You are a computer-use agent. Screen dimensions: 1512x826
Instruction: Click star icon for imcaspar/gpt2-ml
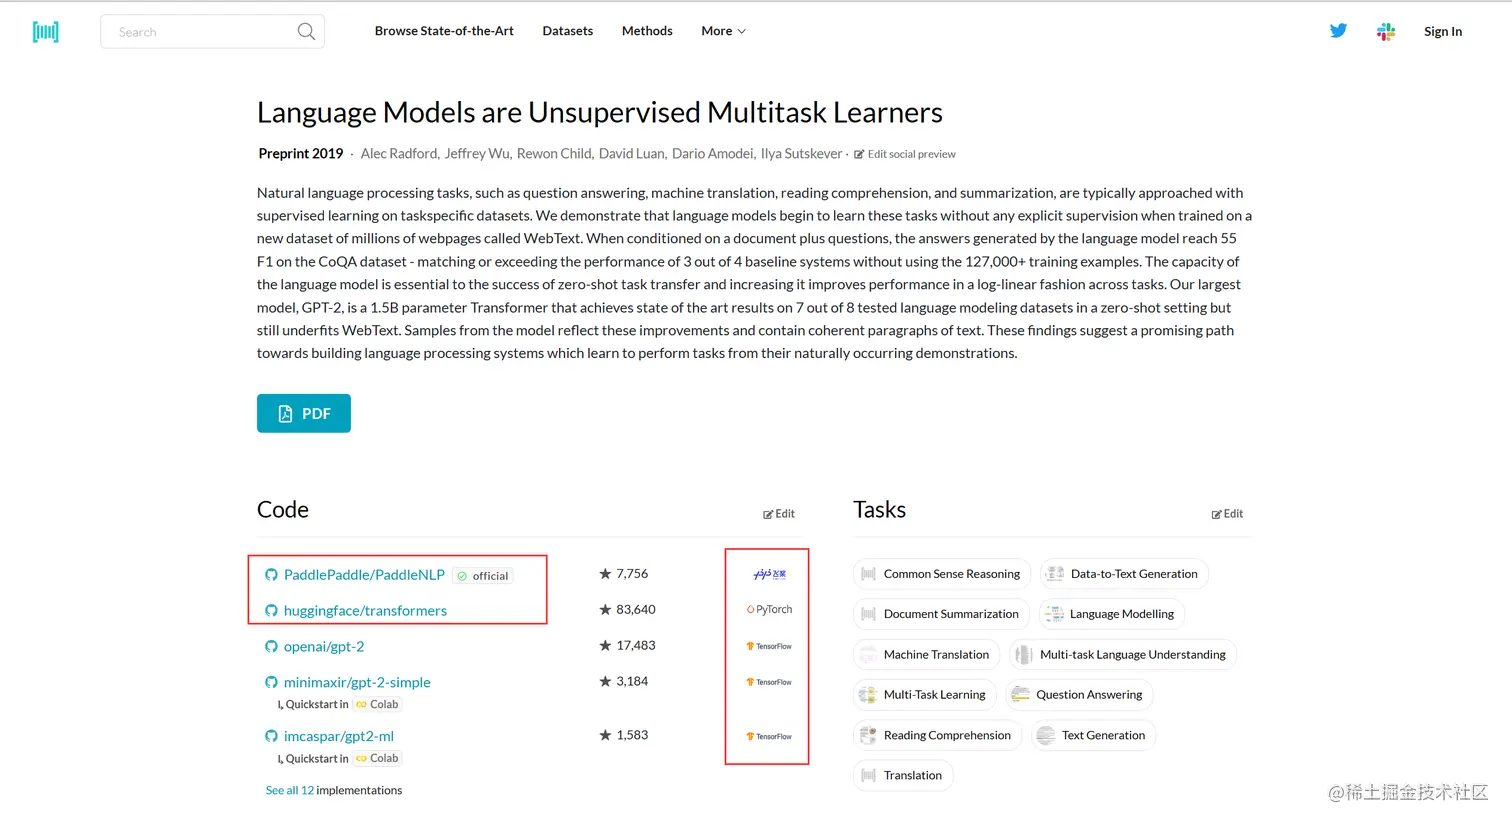[x=605, y=736]
